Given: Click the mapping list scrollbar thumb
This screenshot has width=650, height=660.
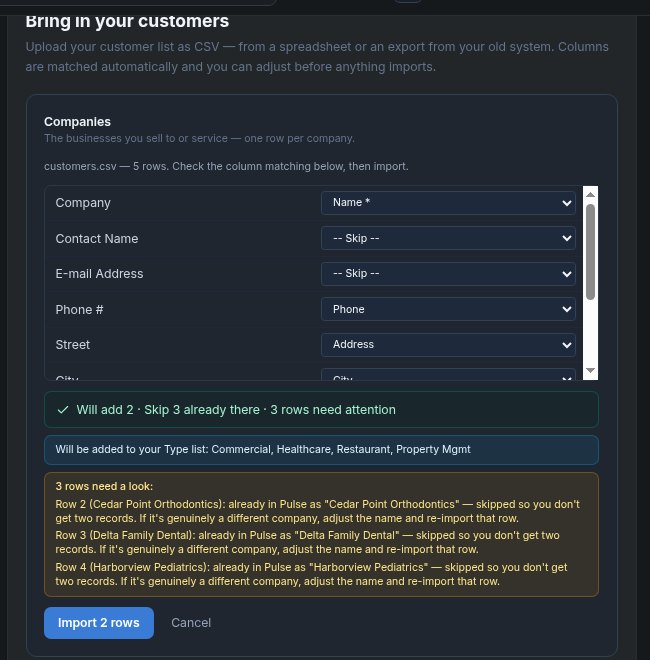Looking at the screenshot, I should pos(590,252).
